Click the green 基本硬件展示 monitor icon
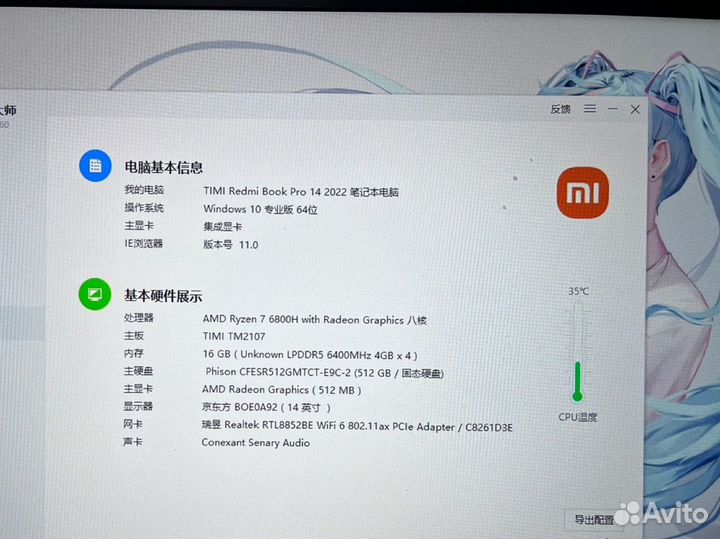 [95, 294]
